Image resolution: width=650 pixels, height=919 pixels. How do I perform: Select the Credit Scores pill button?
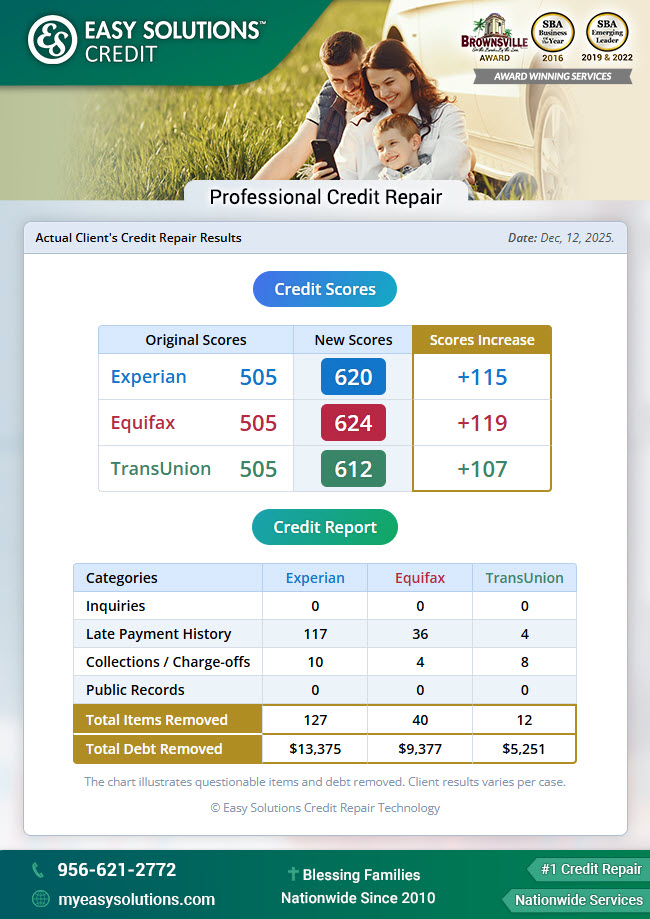click(x=325, y=289)
